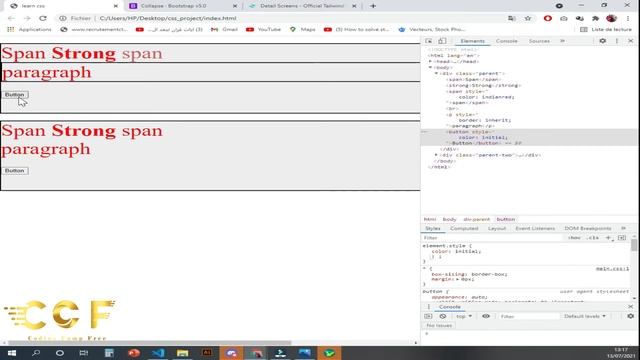Clear the console icon
Screen dimensions: 640x360
443,316
